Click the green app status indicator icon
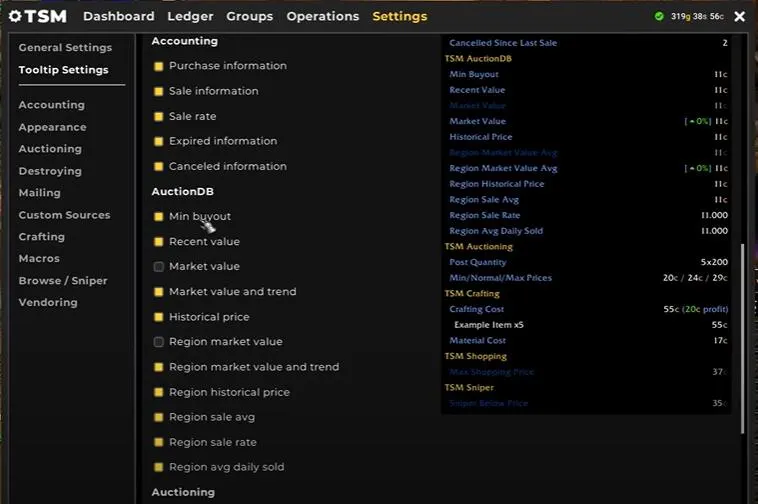The image size is (758, 504). (x=659, y=16)
